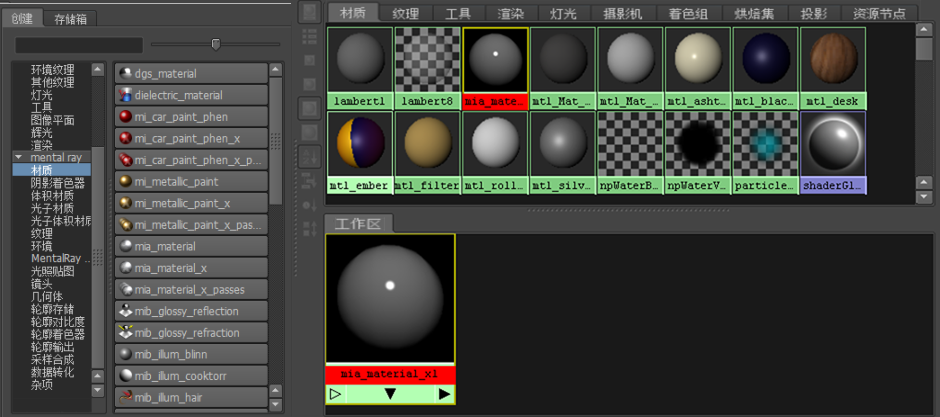The height and width of the screenshot is (417, 940).
Task: Select 环境纹理 in the category tree
Action: [x=52, y=70]
